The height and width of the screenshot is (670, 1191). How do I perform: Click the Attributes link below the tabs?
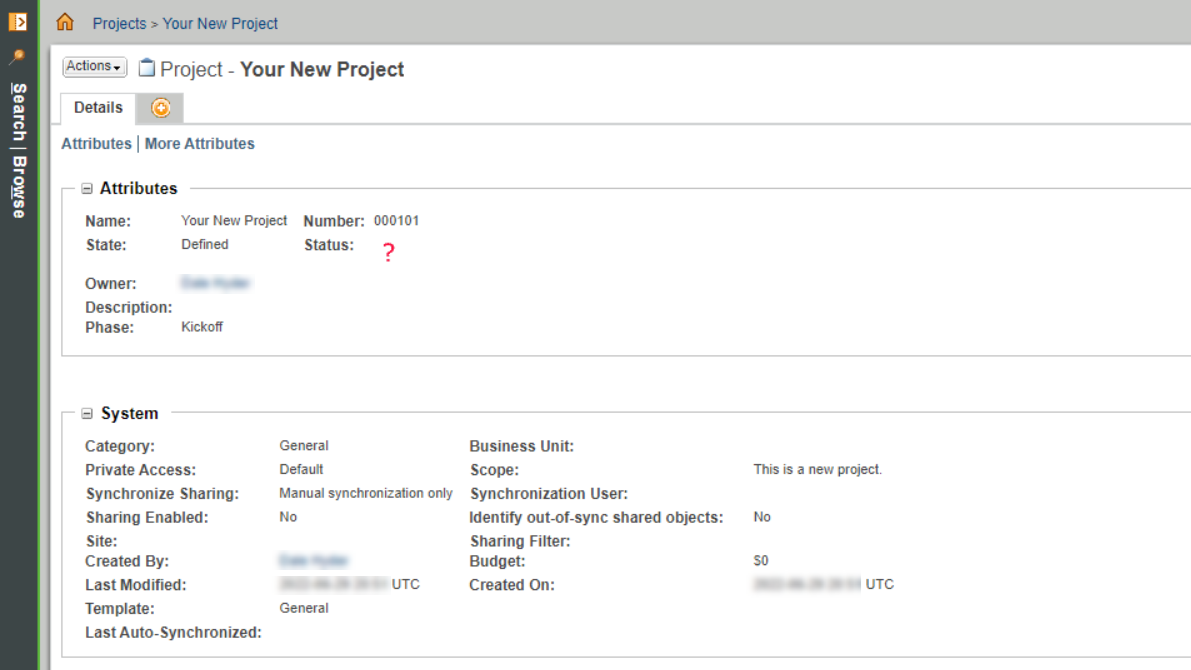point(96,143)
